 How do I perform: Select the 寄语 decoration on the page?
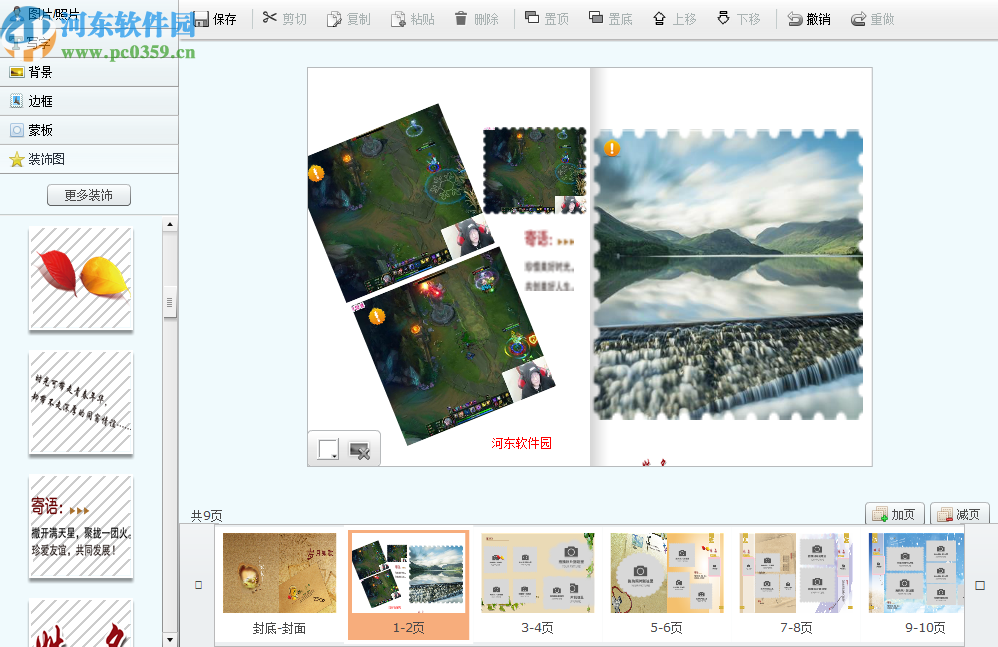(x=549, y=261)
